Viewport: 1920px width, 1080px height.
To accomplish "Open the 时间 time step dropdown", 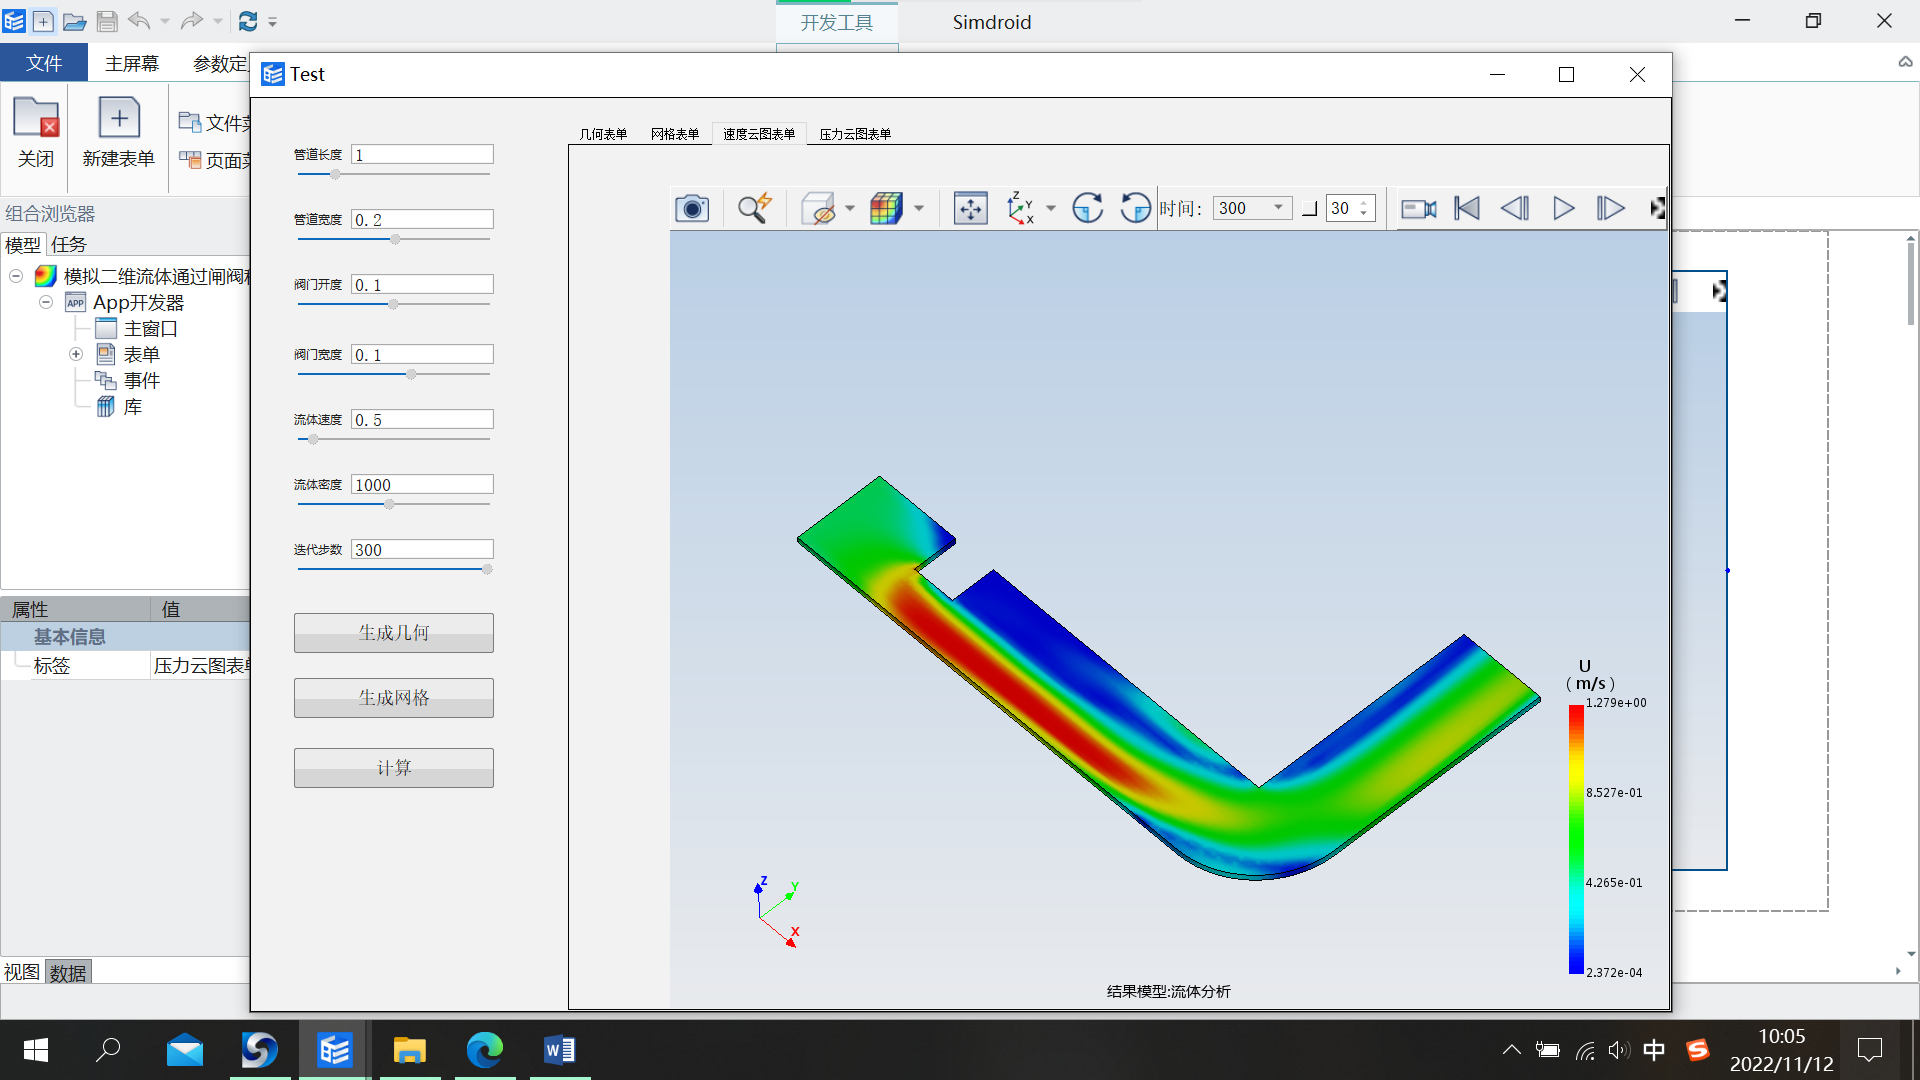I will (x=1252, y=208).
